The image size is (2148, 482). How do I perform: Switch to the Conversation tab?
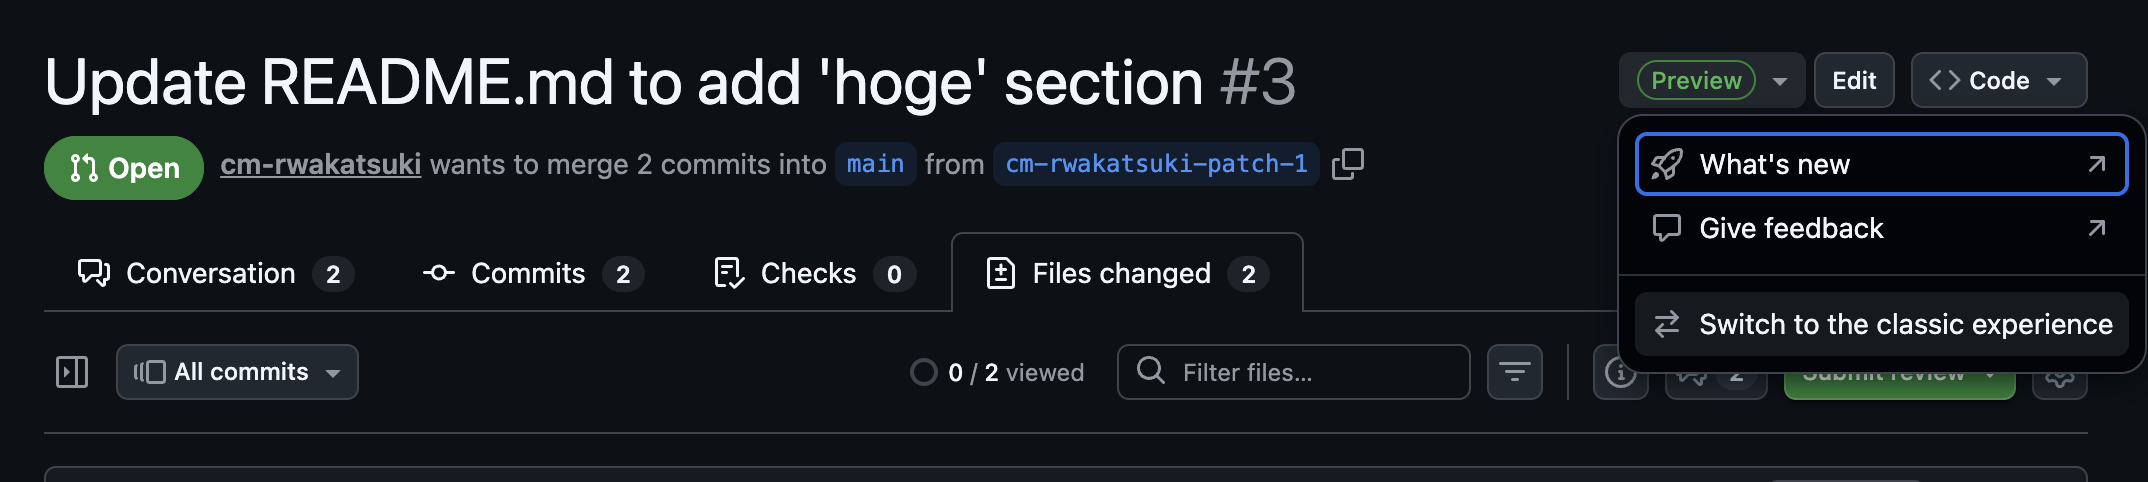(x=212, y=273)
